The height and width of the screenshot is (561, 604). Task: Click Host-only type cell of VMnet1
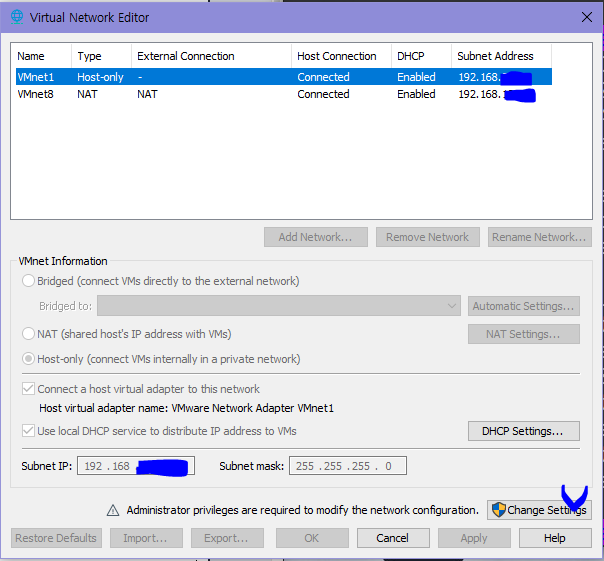point(100,77)
